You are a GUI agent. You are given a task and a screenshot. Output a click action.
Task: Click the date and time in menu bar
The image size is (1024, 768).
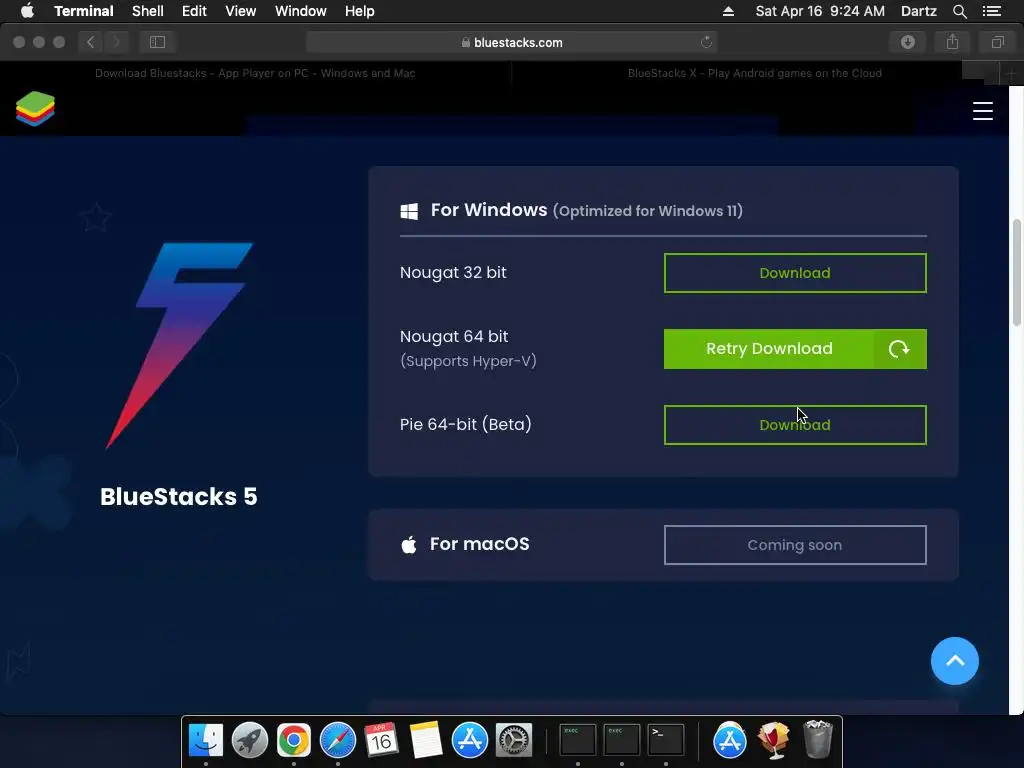tap(820, 11)
